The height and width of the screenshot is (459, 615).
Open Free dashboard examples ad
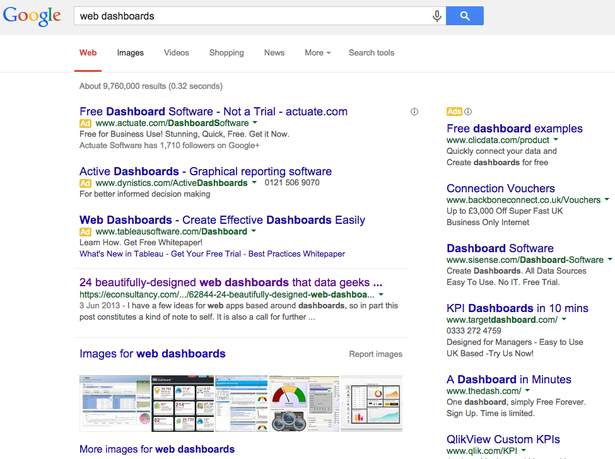(x=515, y=128)
